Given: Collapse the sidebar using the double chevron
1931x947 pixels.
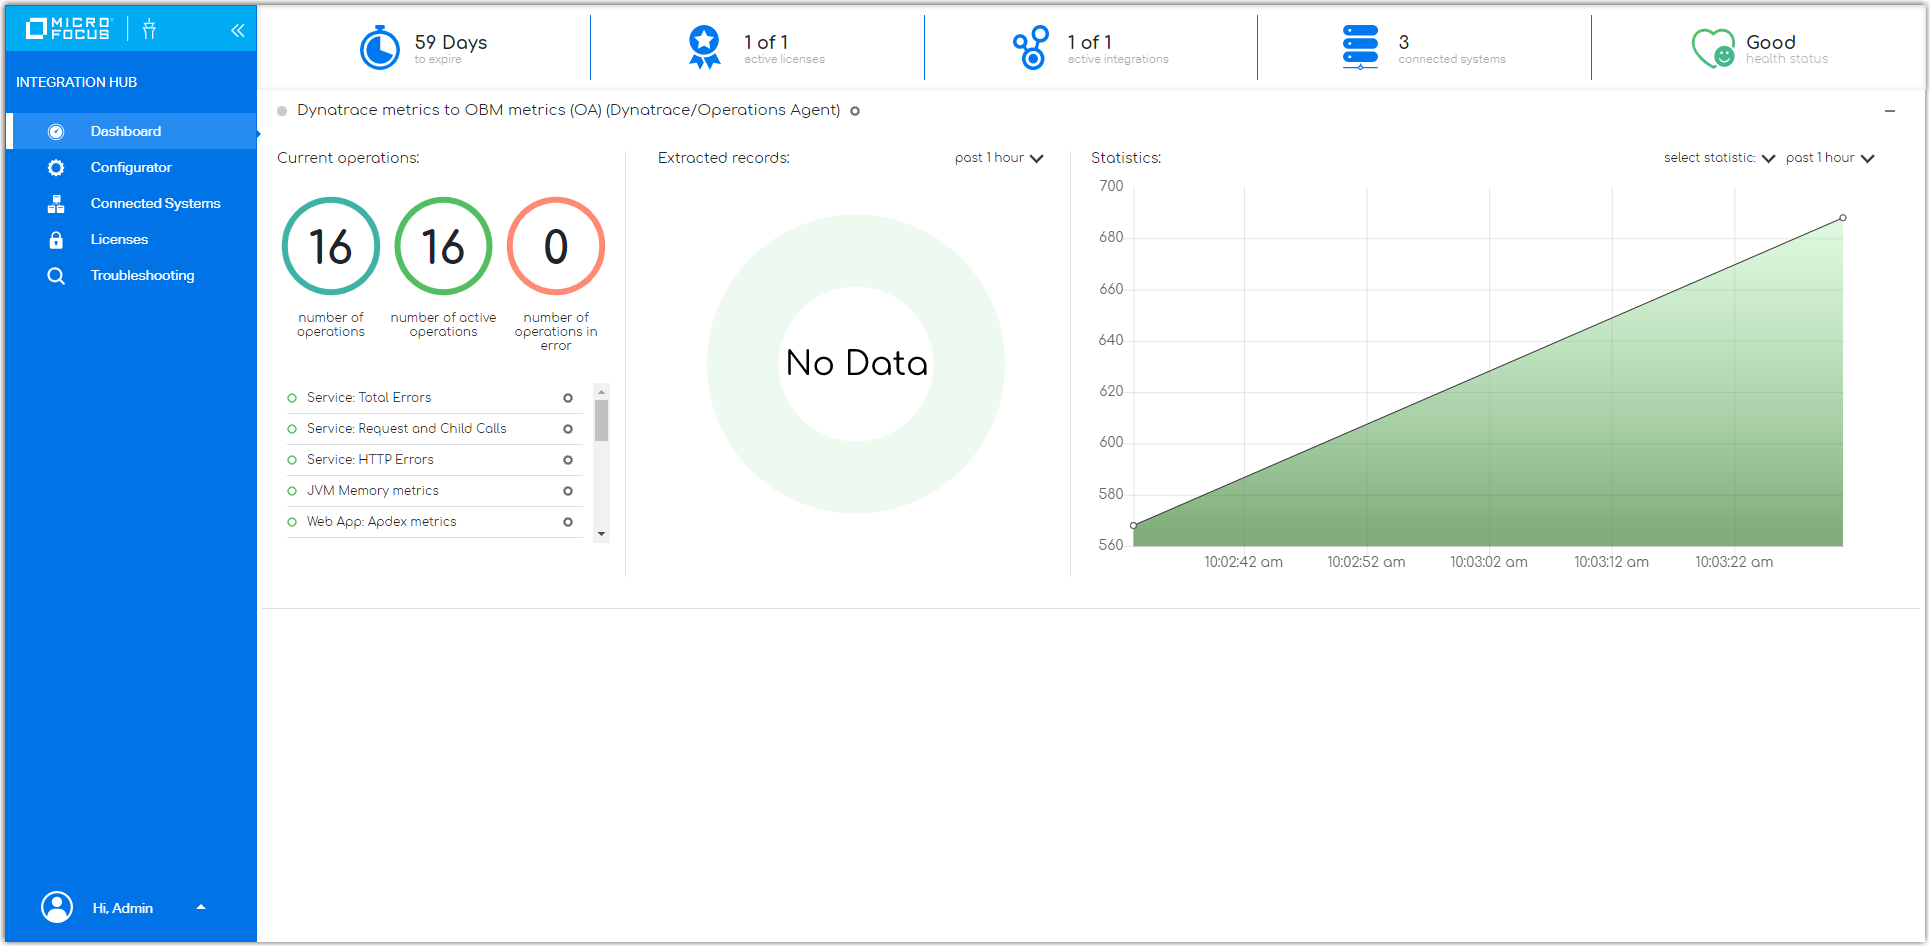Looking at the screenshot, I should pos(238,30).
